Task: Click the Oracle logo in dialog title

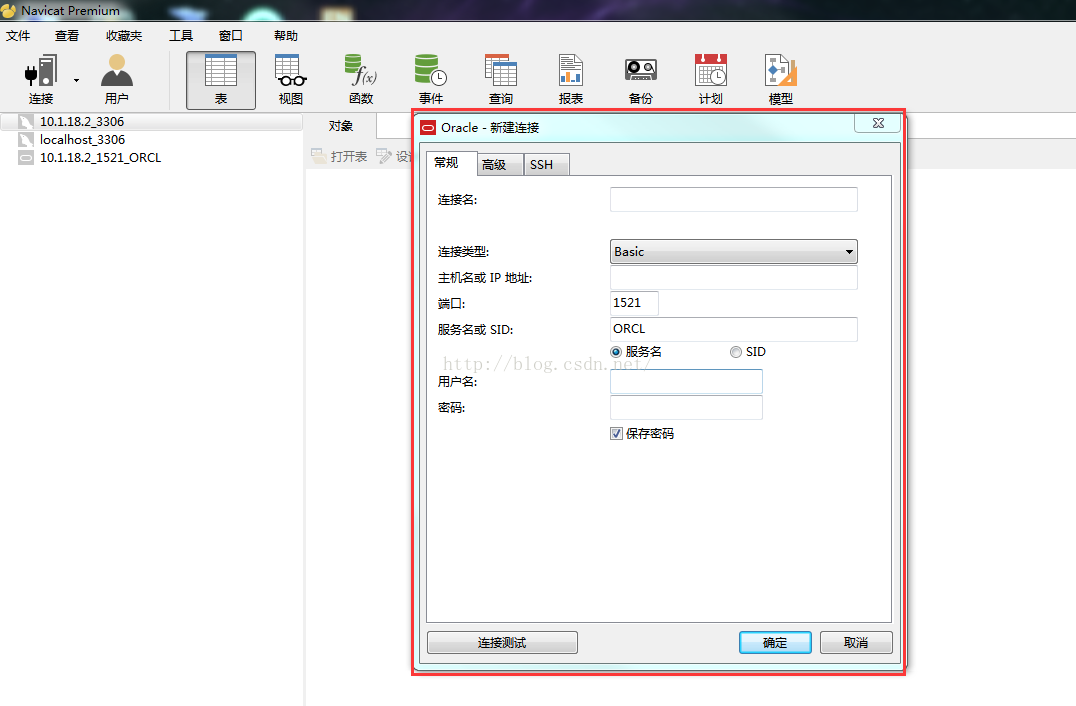Action: pyautogui.click(x=428, y=128)
